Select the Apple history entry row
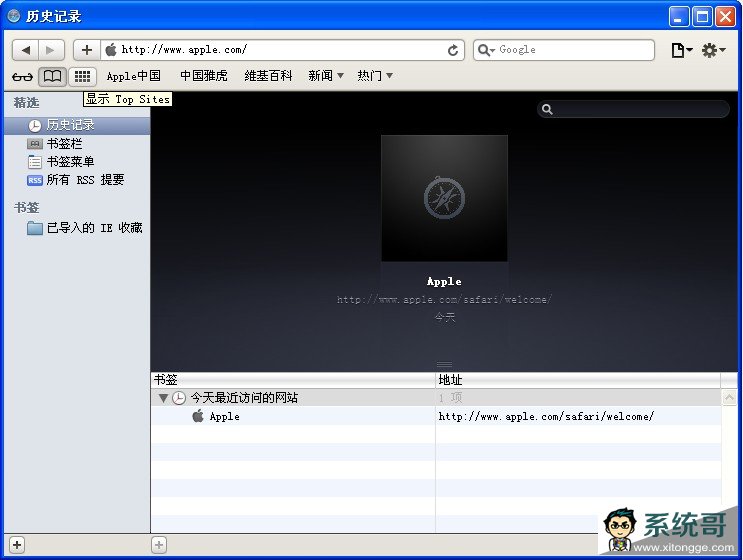The height and width of the screenshot is (560, 743). pyautogui.click(x=436, y=416)
